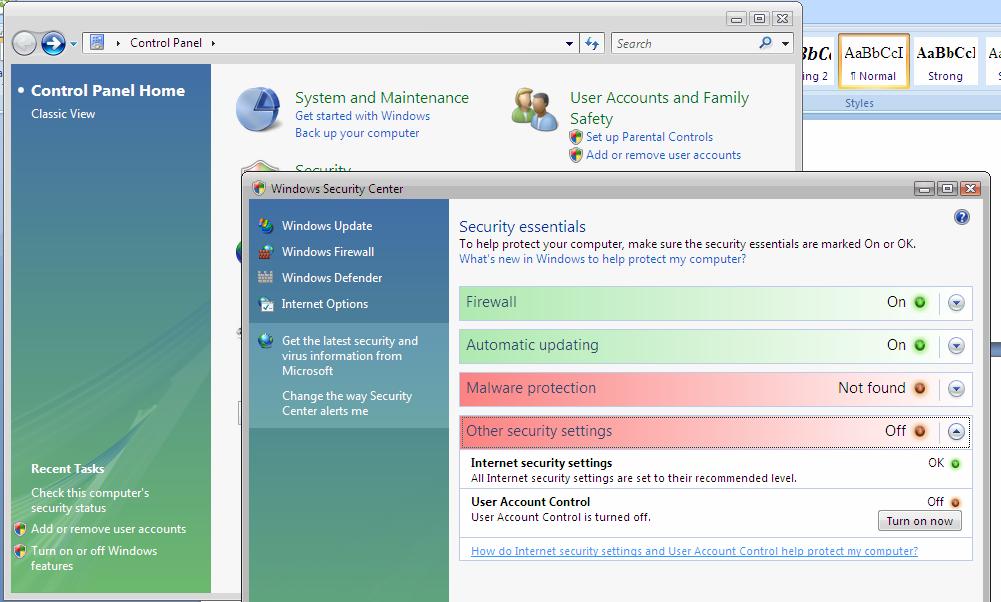Go forward with the blue arrow button
This screenshot has height=602, width=1001.
53,43
